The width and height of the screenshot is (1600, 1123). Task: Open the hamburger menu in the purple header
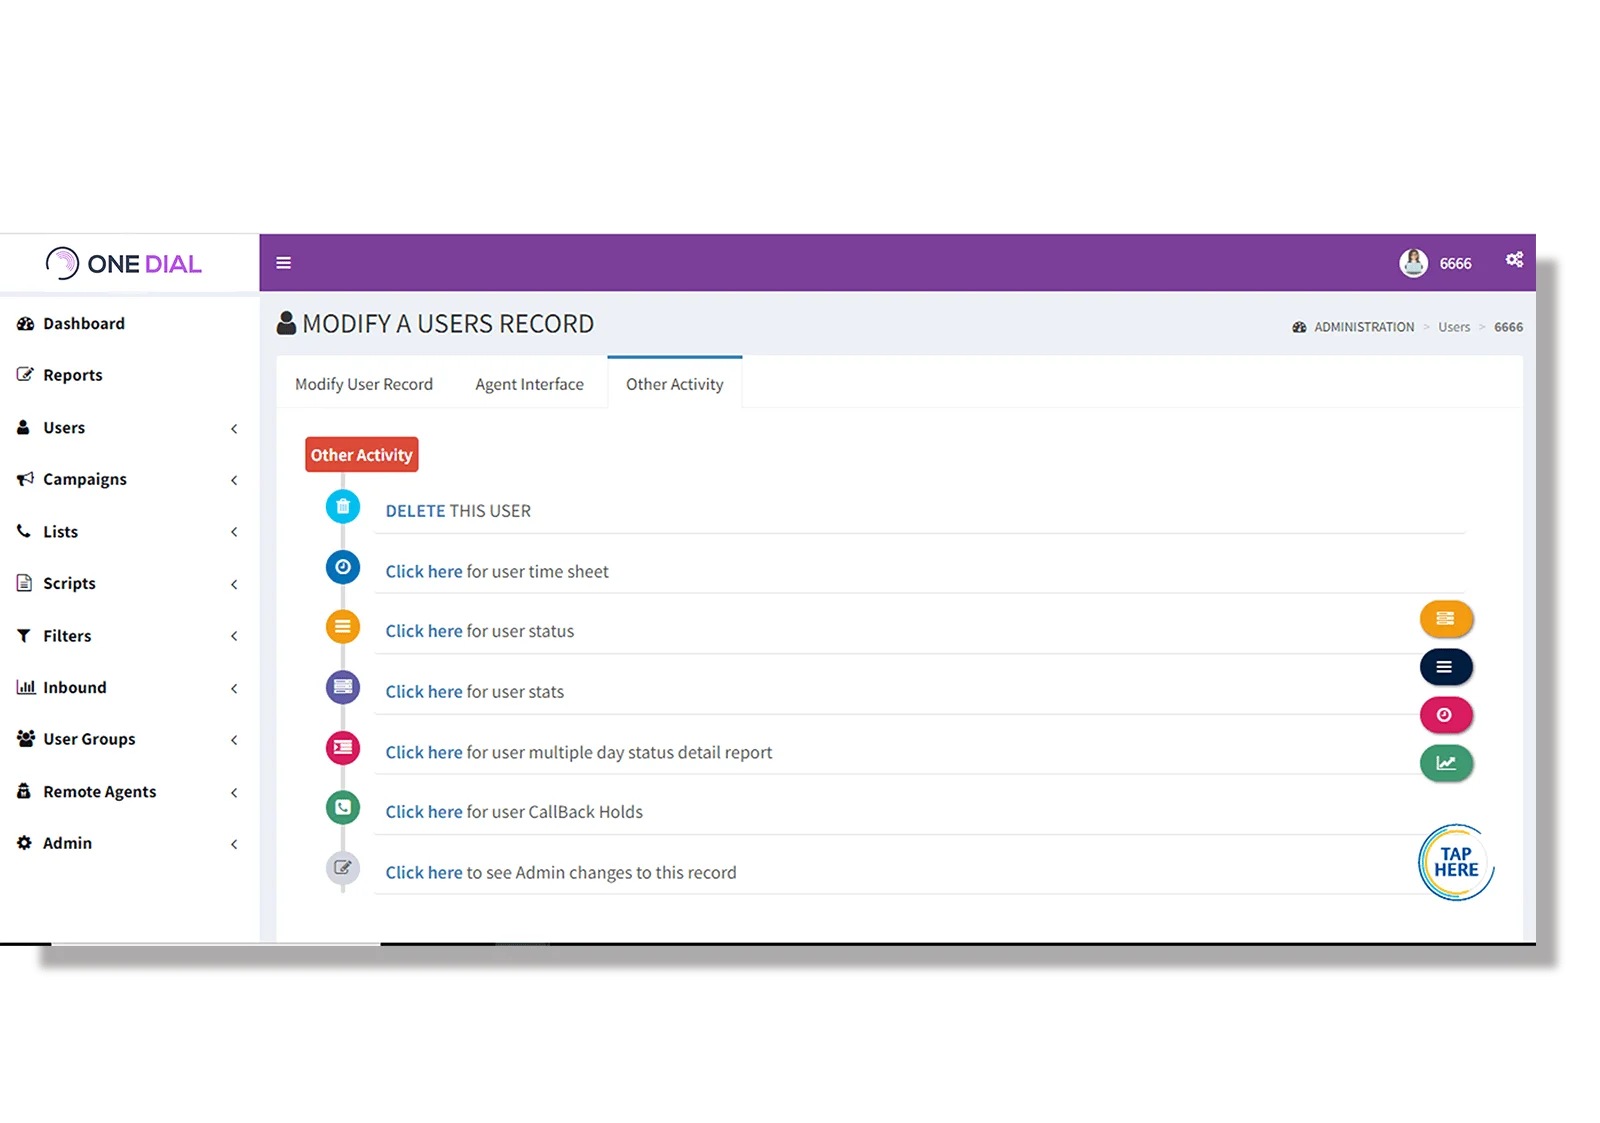(x=284, y=262)
